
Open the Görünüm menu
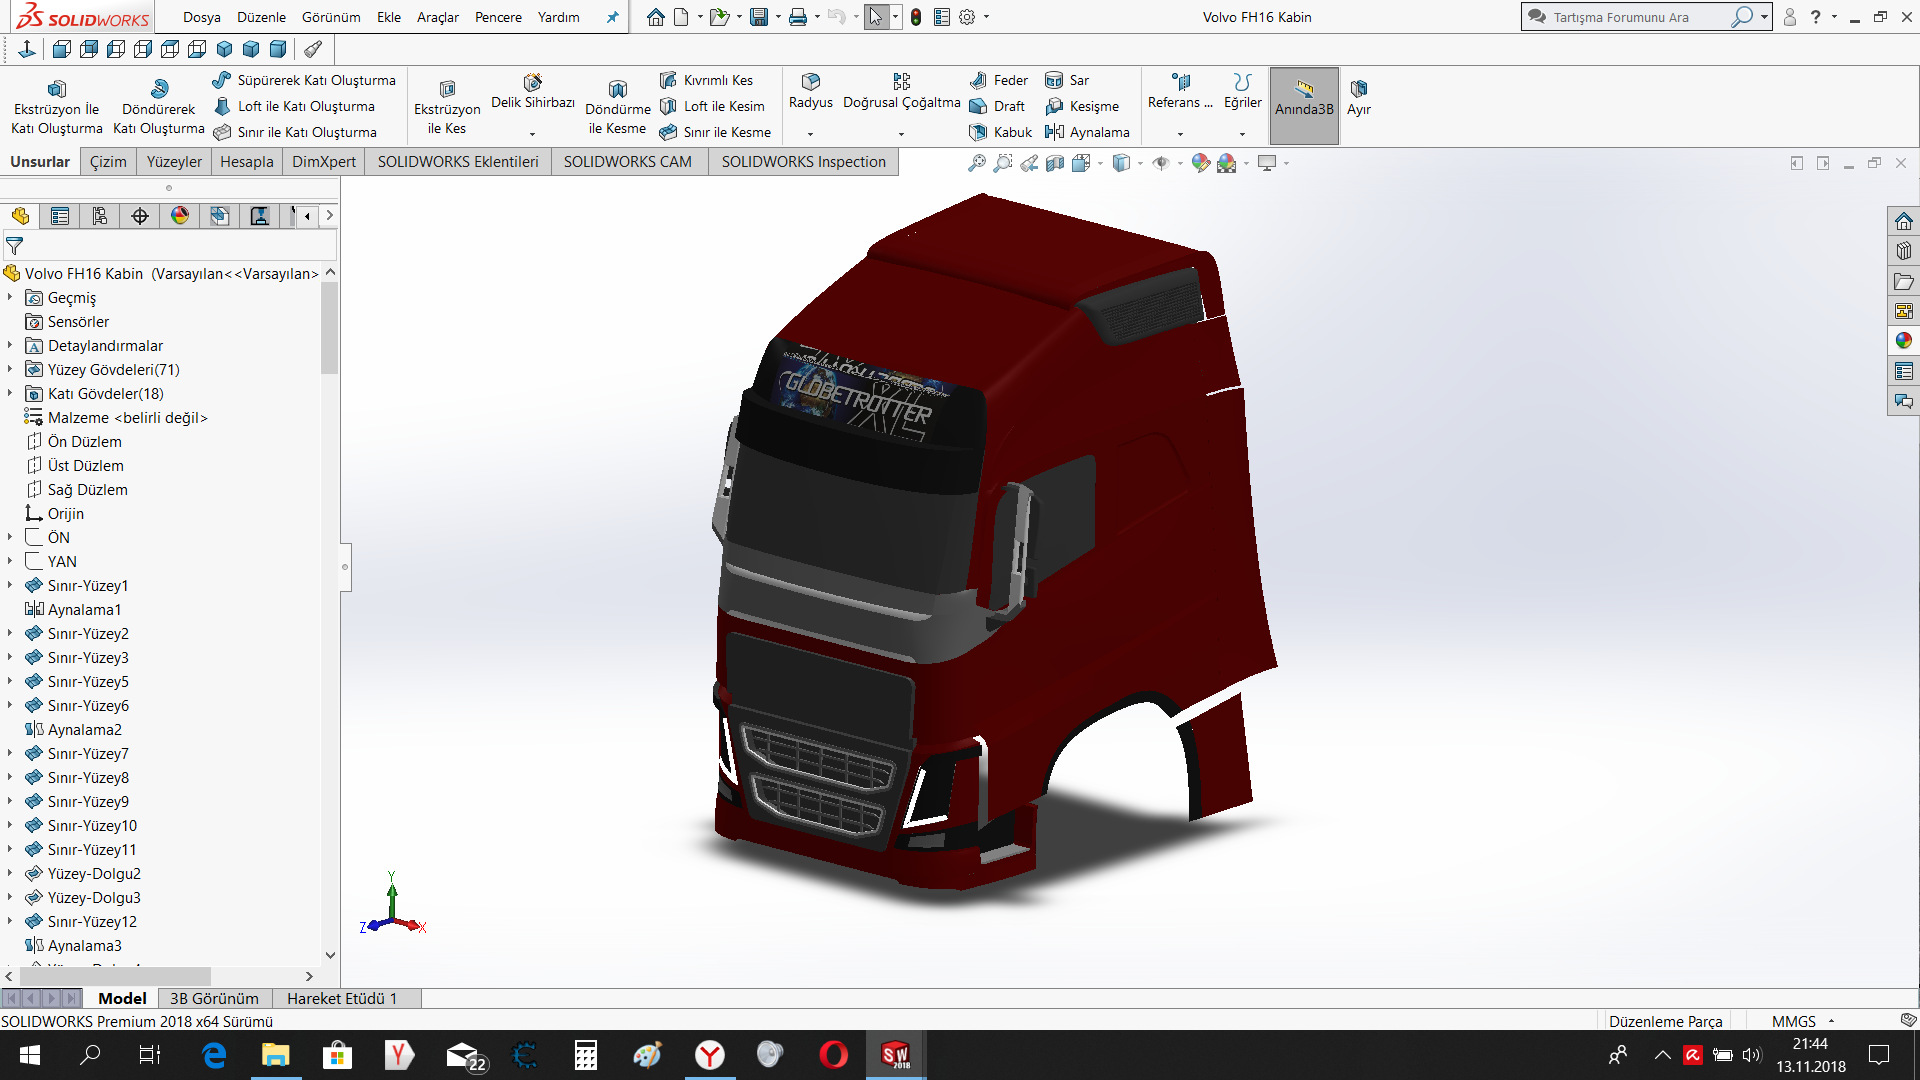pos(331,17)
